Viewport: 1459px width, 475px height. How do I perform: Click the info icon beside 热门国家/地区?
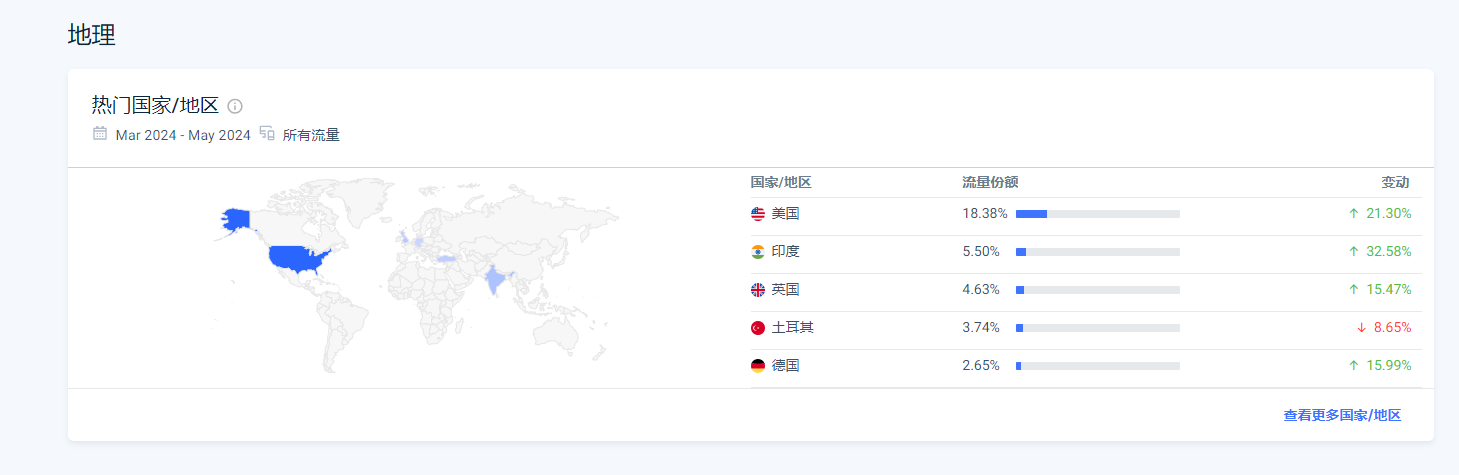tap(235, 106)
